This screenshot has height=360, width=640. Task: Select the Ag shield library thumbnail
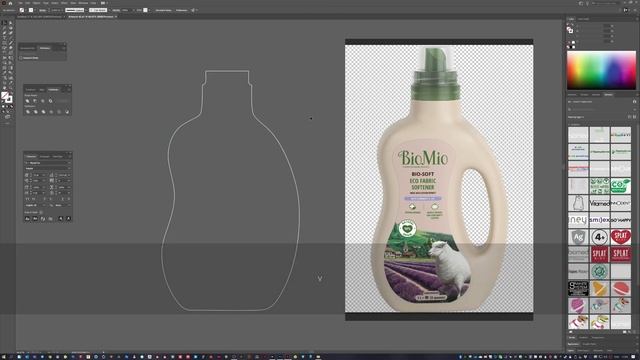point(578,237)
